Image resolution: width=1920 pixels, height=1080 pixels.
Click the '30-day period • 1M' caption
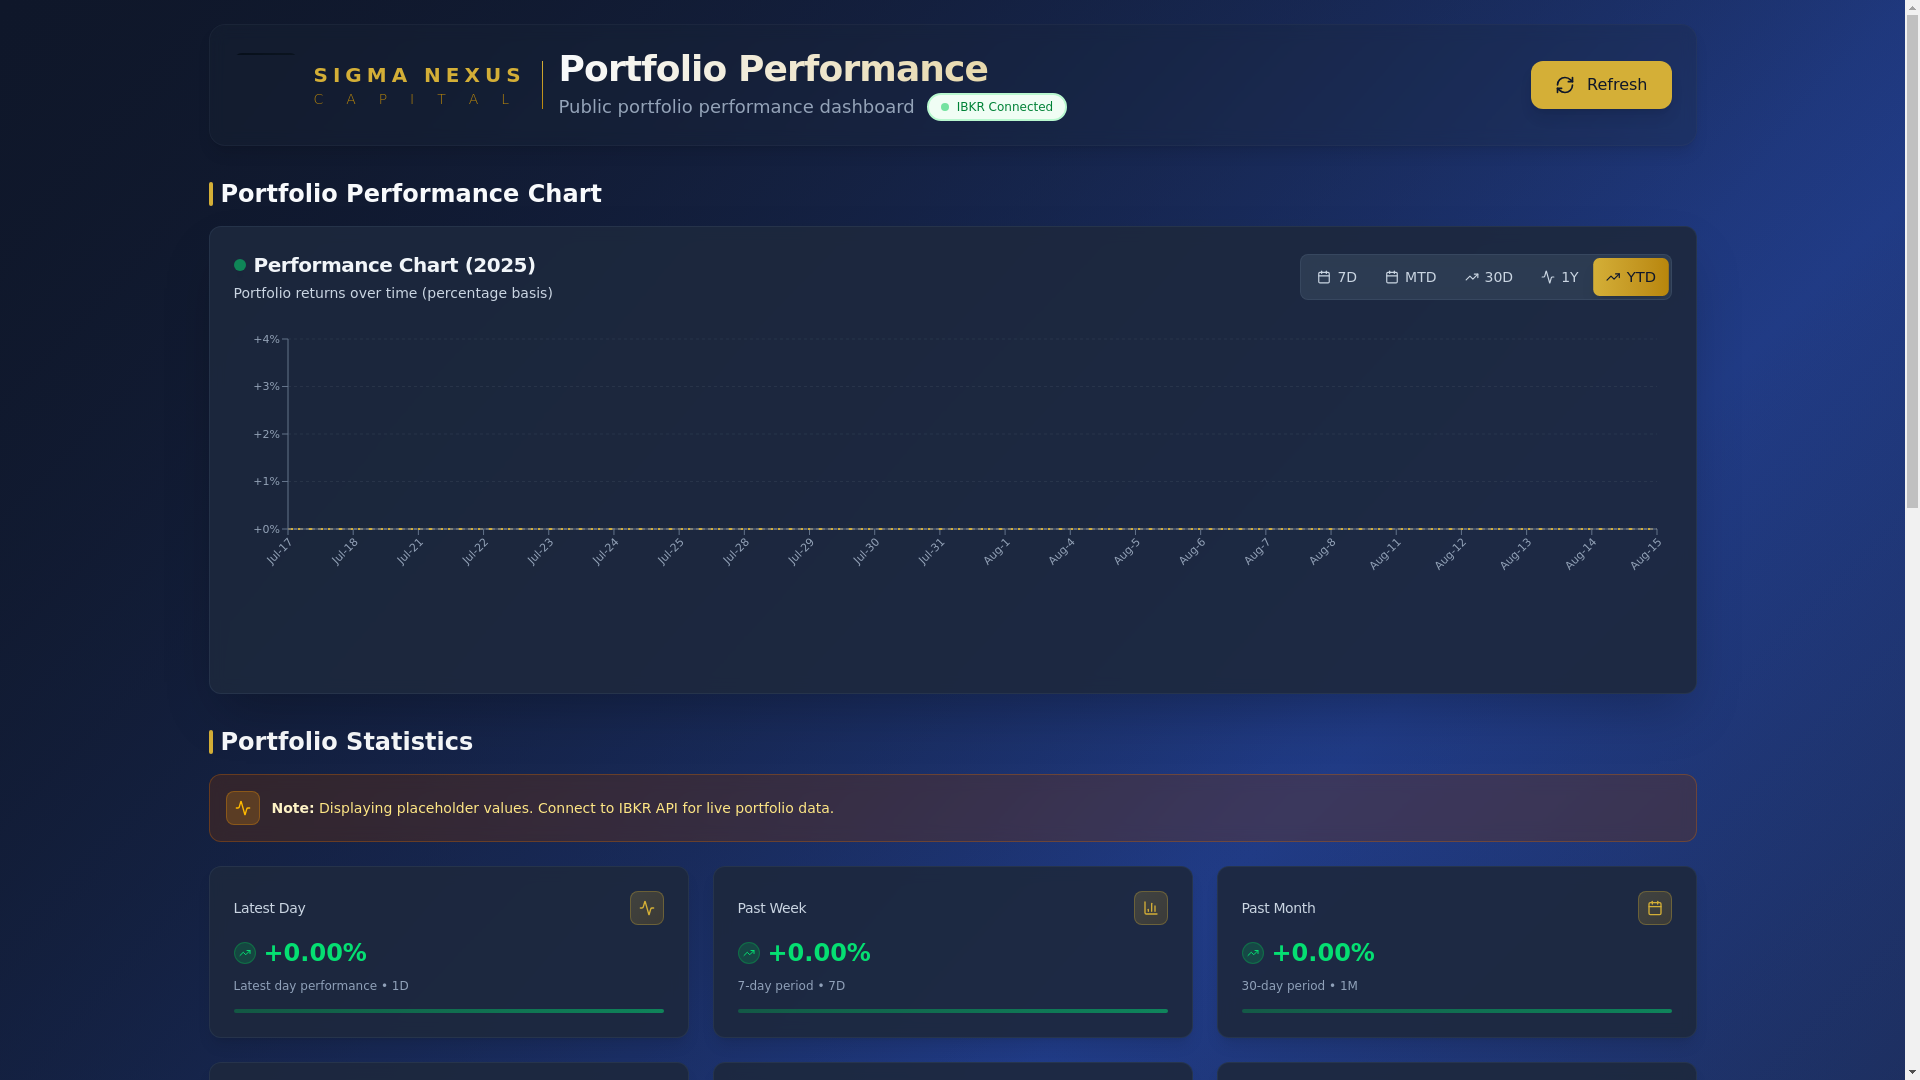[x=1299, y=986]
